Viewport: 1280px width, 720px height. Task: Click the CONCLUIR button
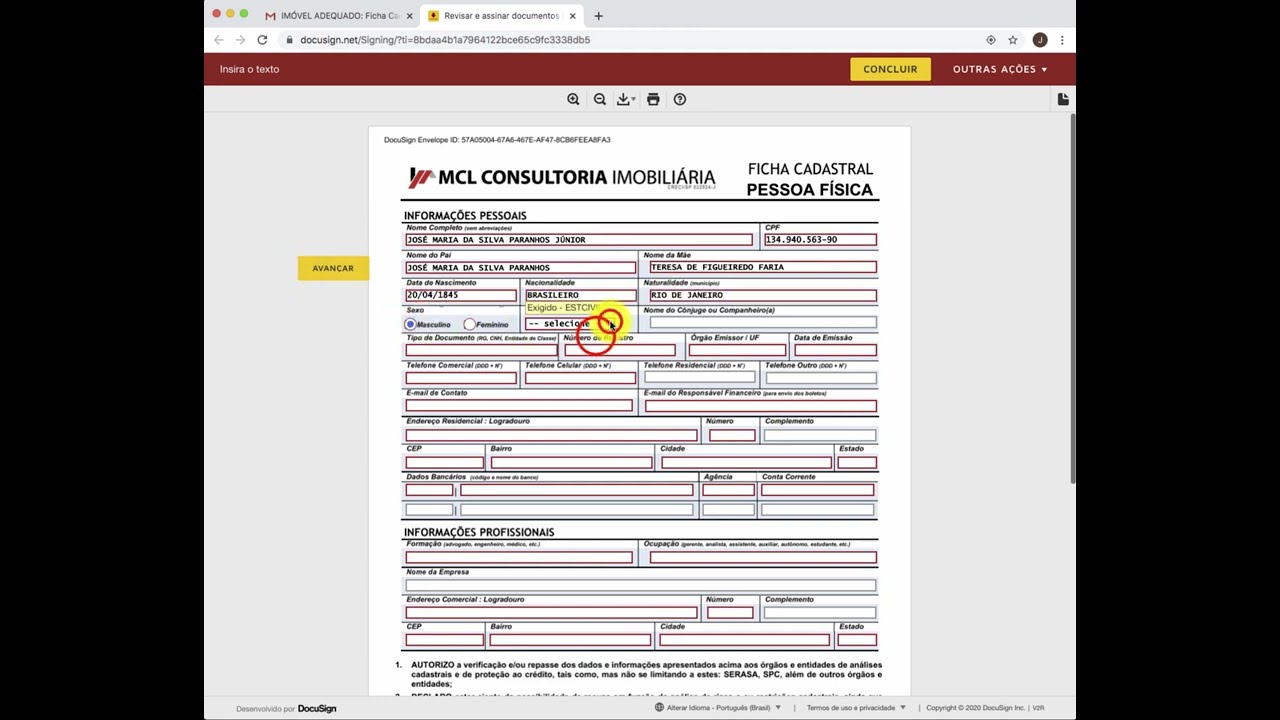point(890,69)
